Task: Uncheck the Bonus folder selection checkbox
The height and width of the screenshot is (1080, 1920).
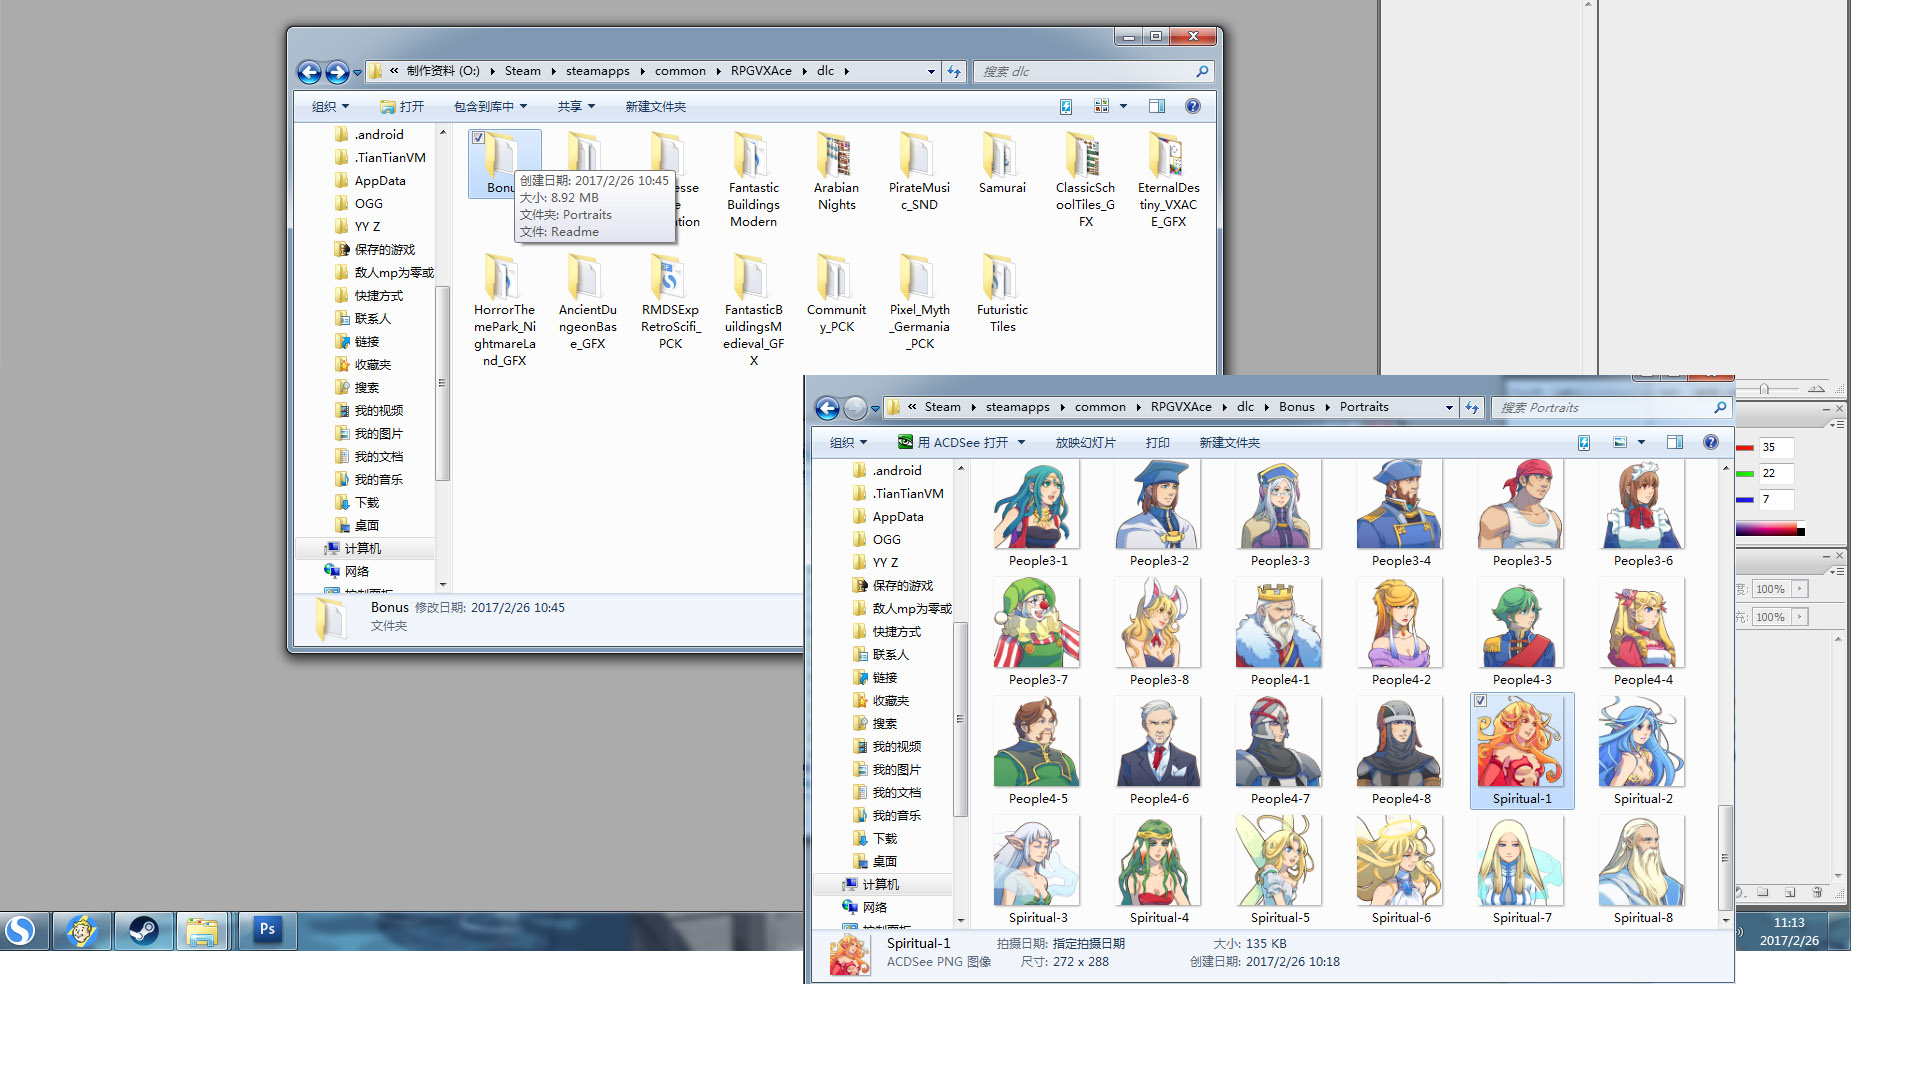Action: point(478,138)
